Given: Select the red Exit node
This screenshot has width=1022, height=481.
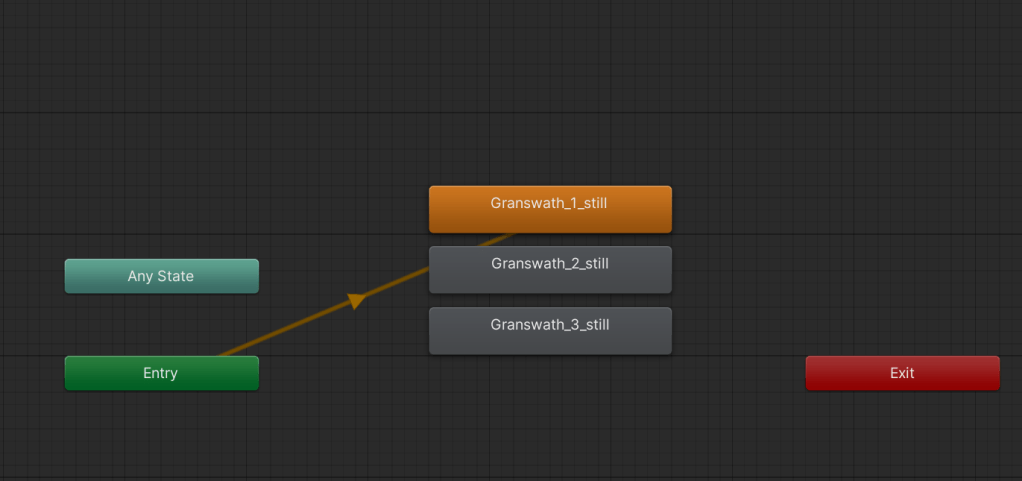Looking at the screenshot, I should click(x=902, y=373).
